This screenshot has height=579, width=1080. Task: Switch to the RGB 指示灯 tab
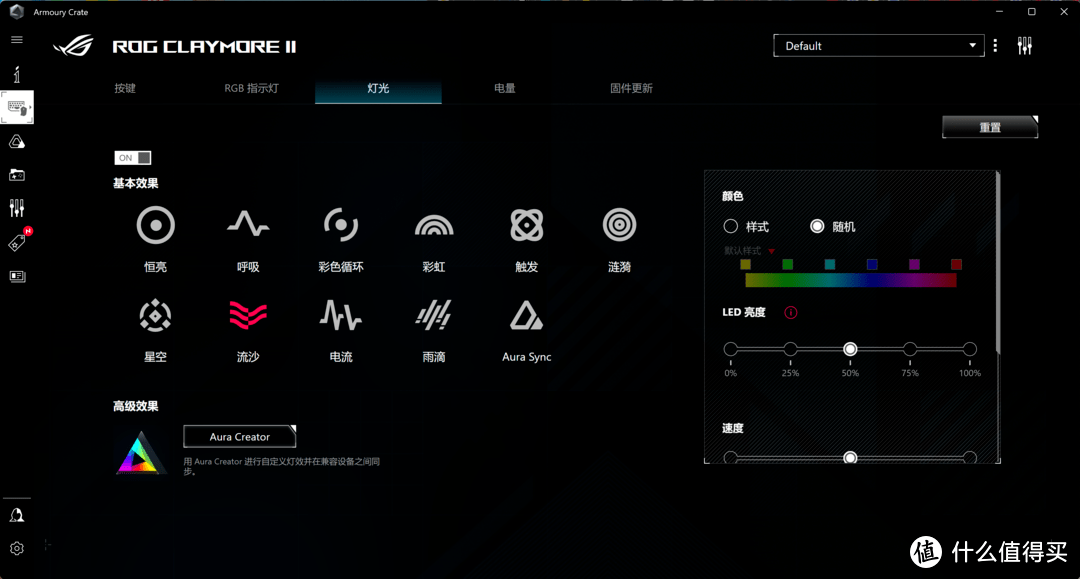[x=251, y=88]
